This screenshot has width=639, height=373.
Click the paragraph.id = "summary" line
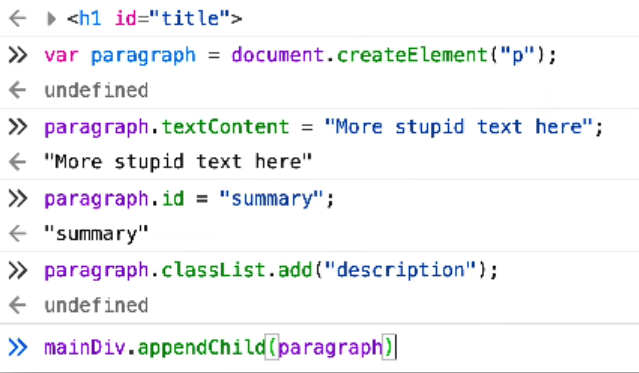(189, 199)
